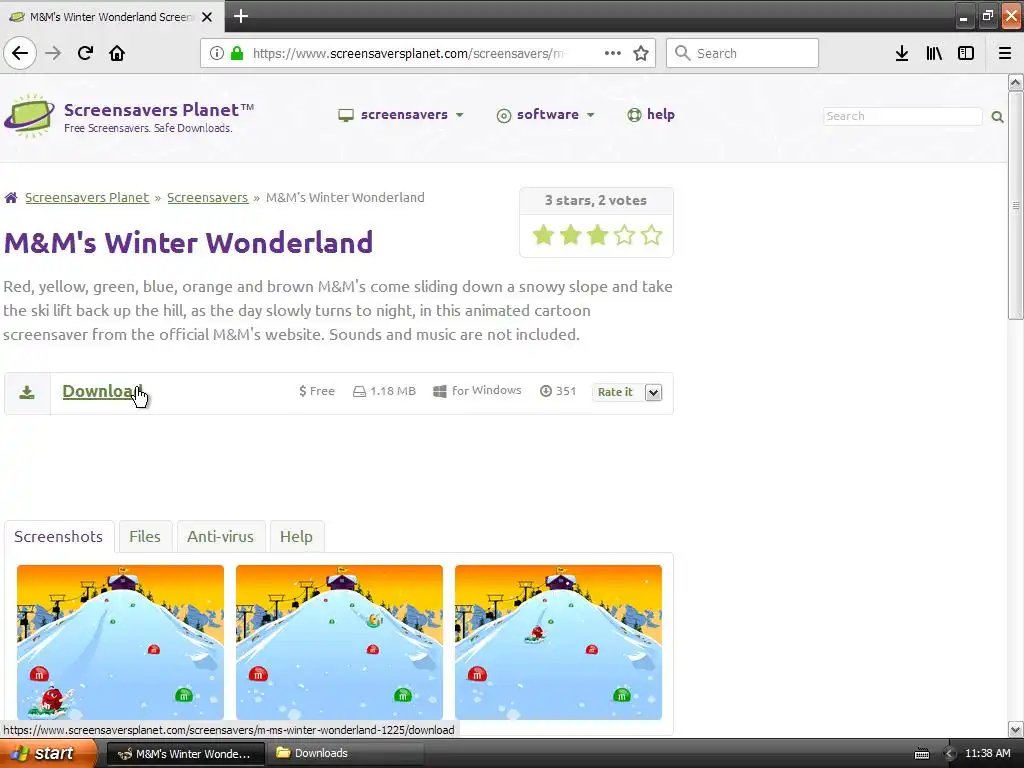Screen dimensions: 1024x768
Task: Open the first screenshot with surfing red M&M
Action: (120, 643)
